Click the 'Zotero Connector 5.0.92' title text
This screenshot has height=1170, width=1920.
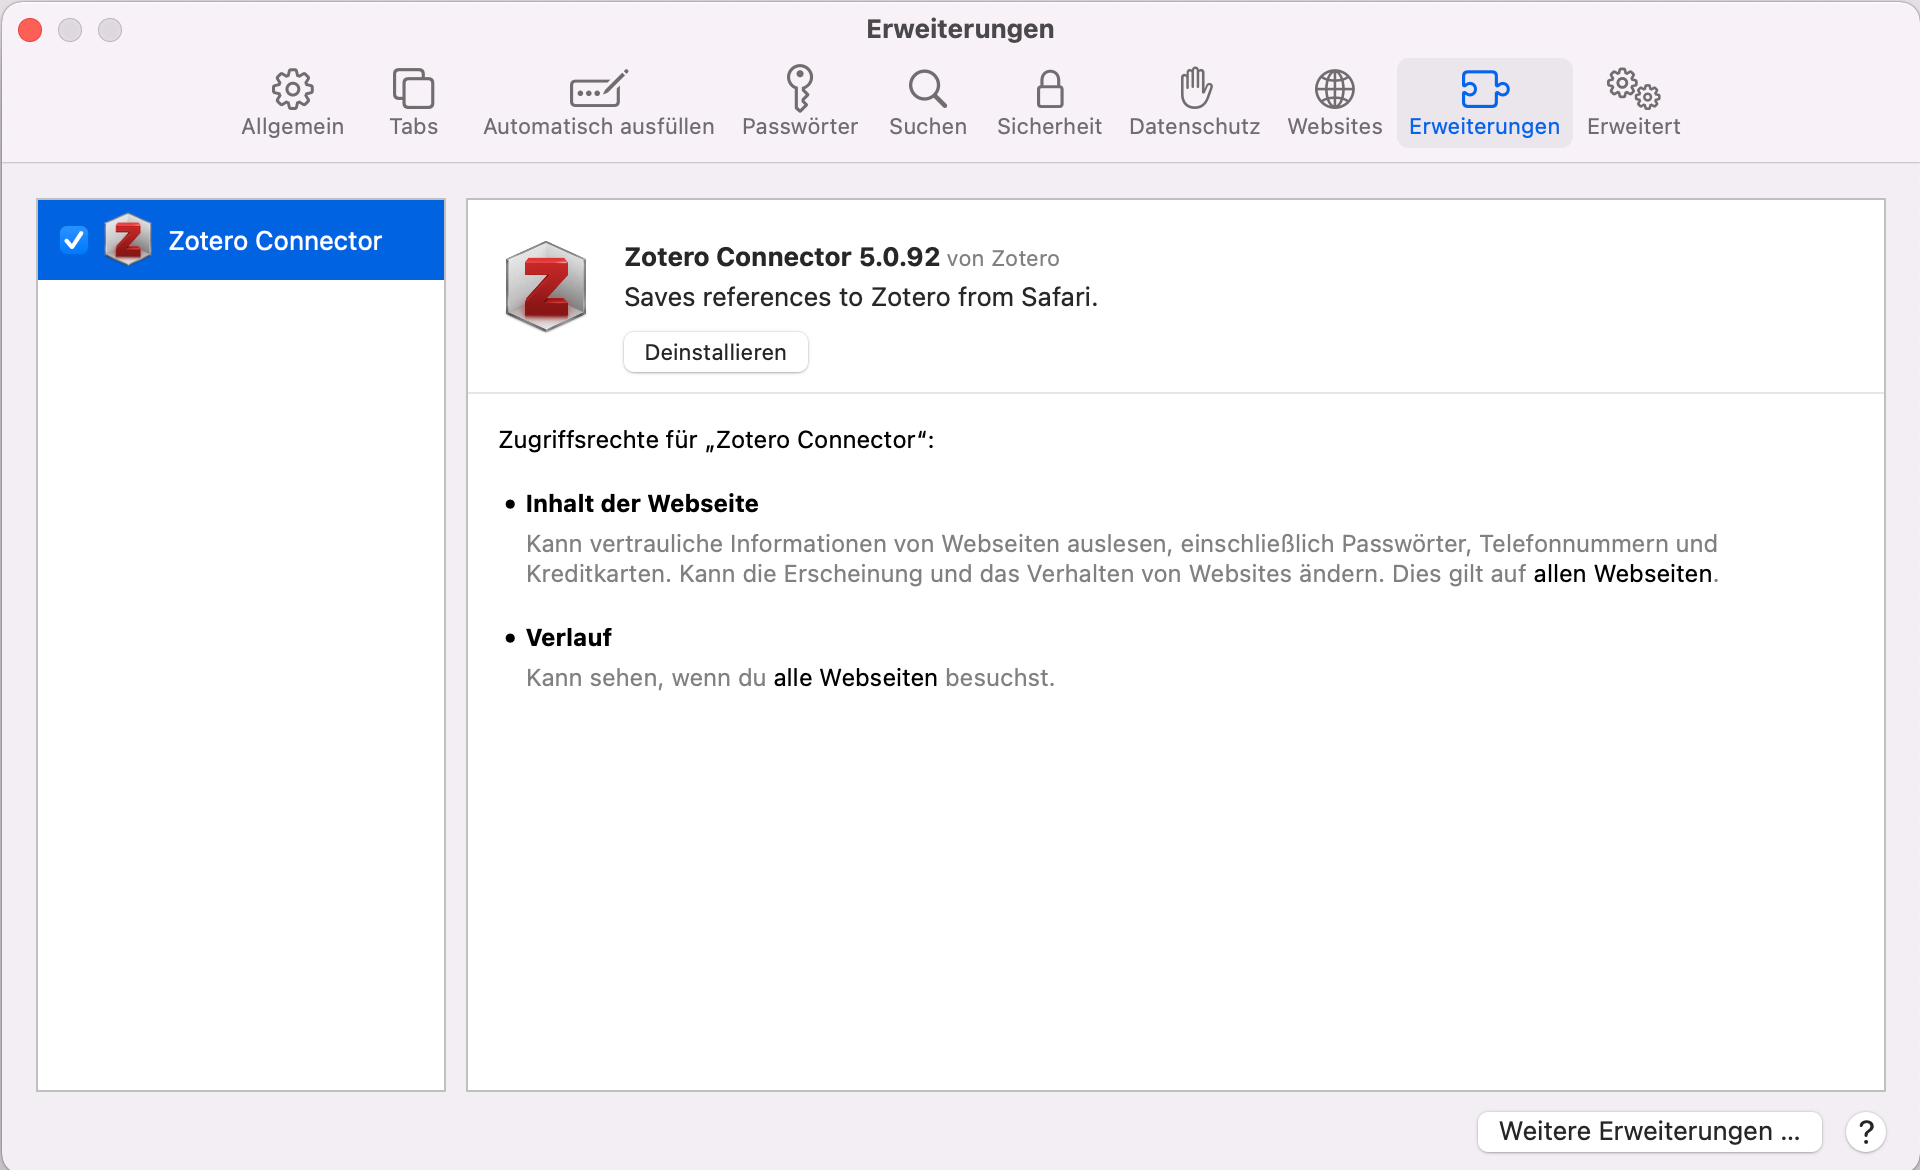click(x=782, y=257)
